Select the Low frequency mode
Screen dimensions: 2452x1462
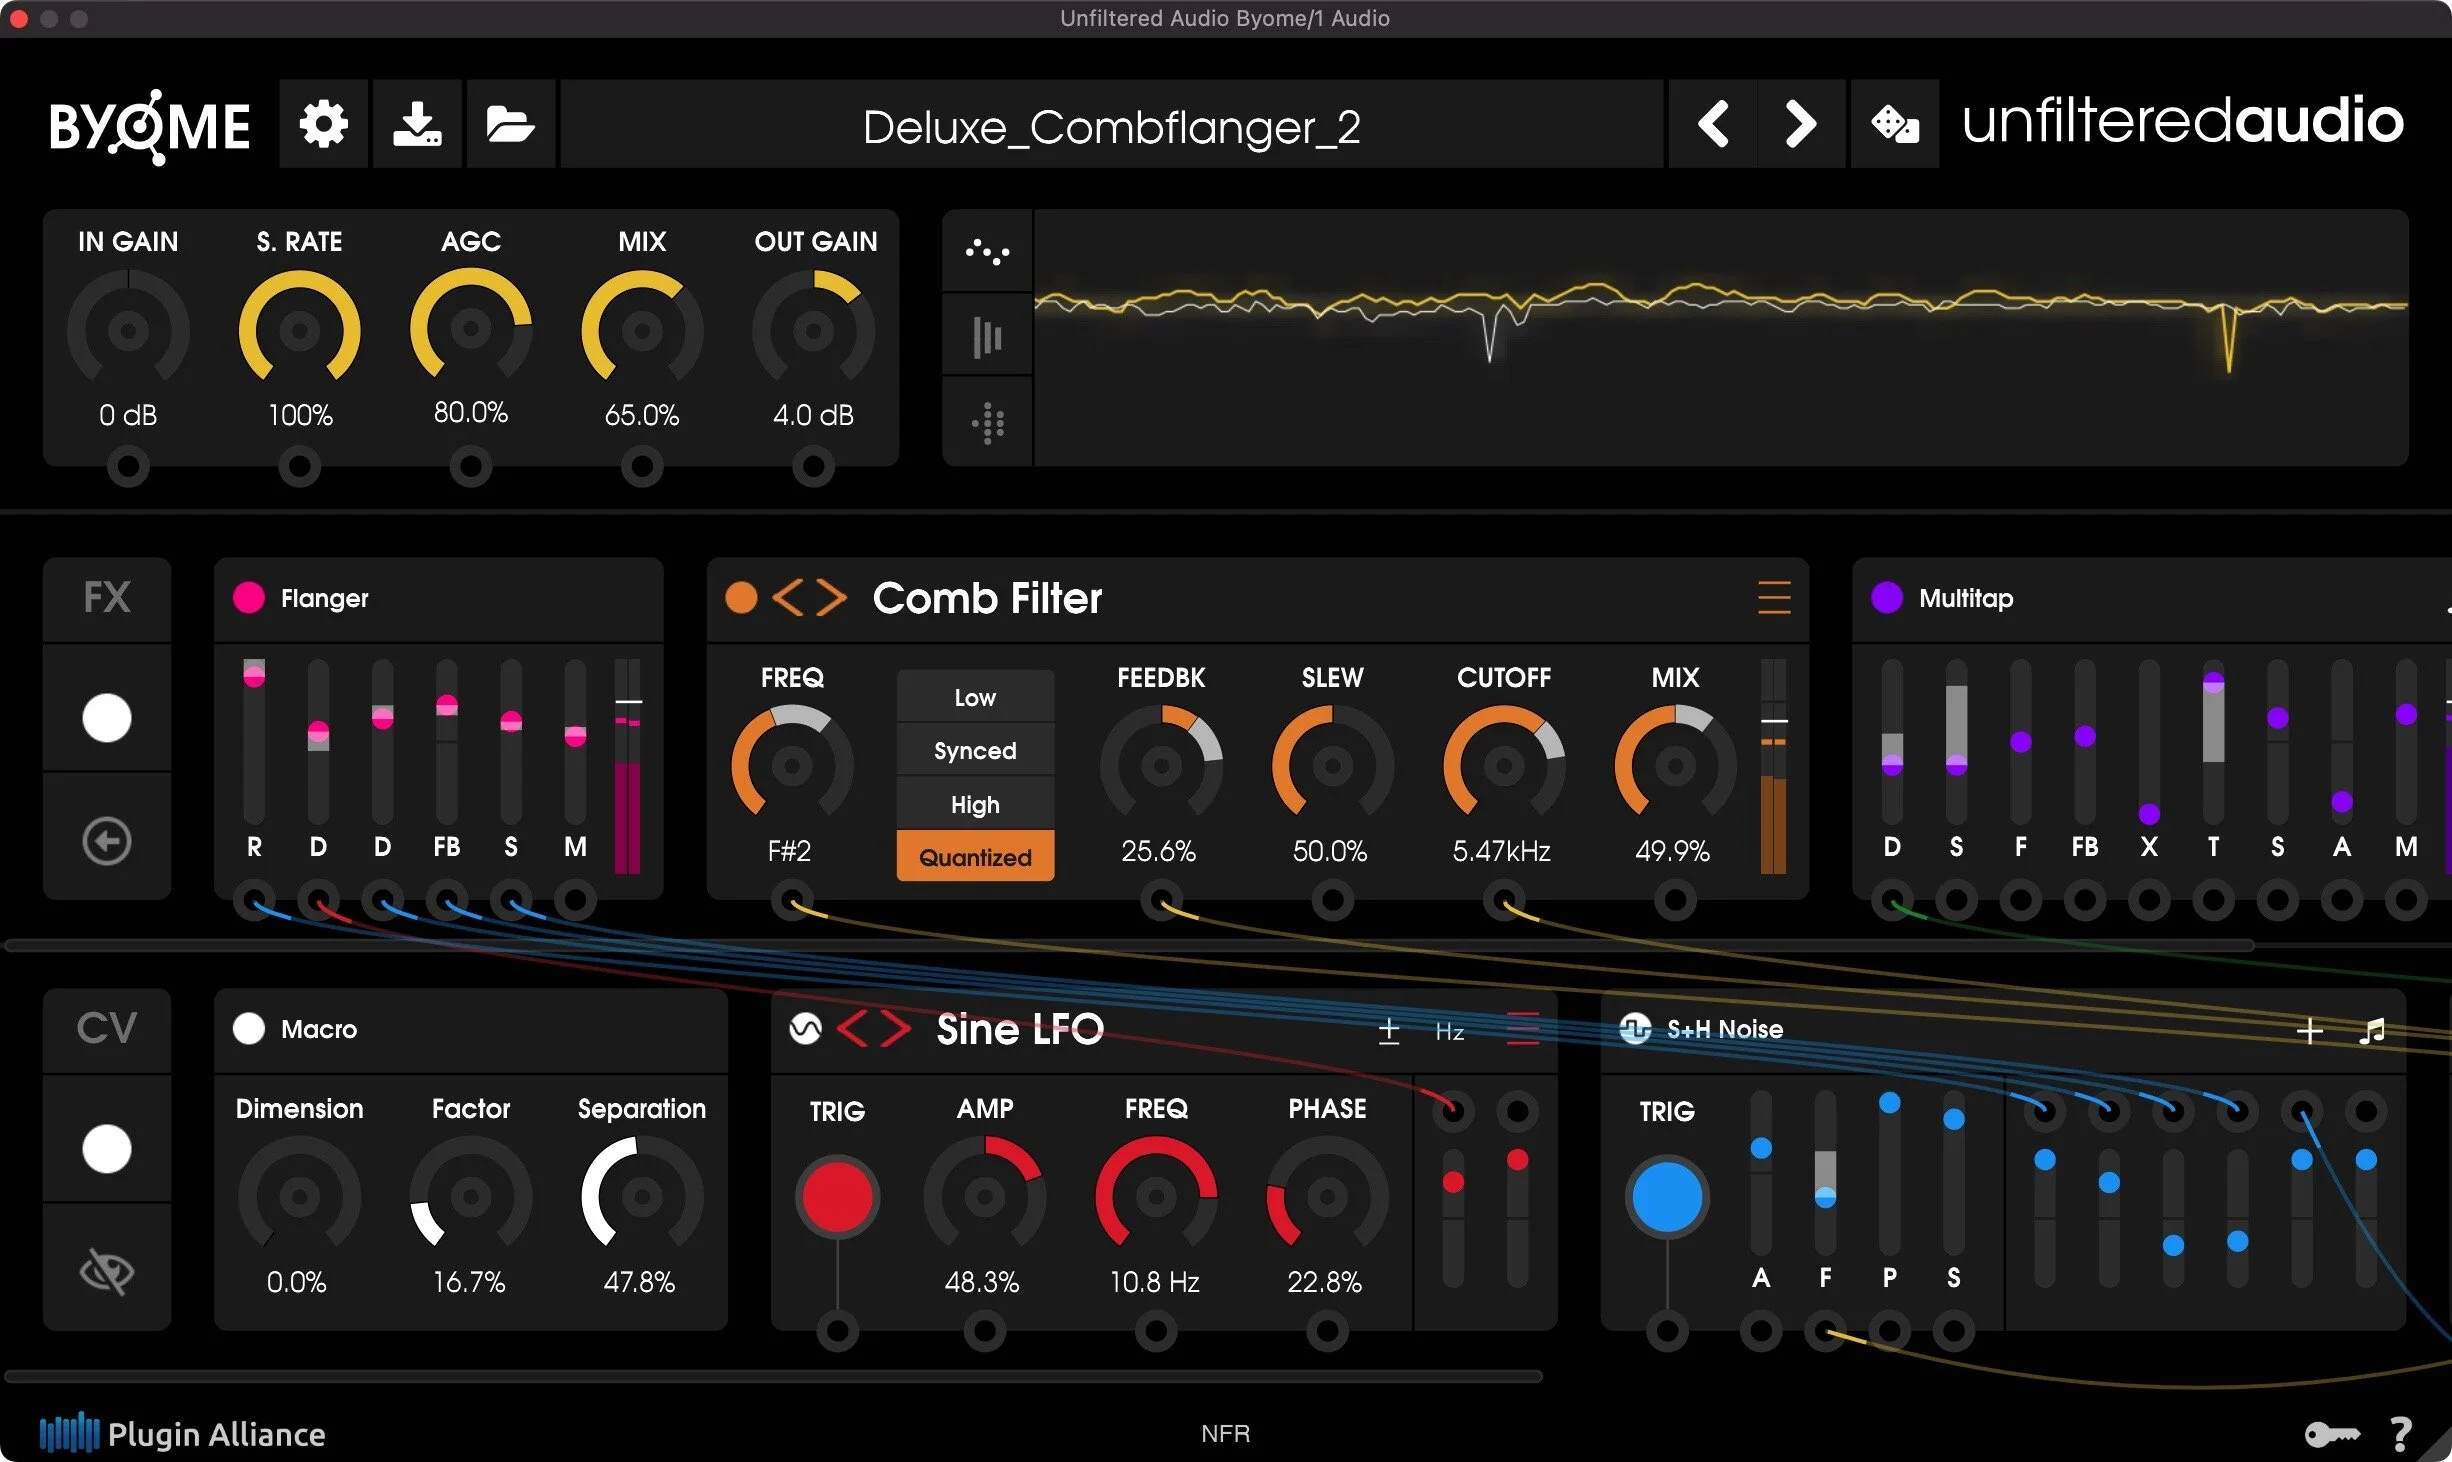(975, 697)
